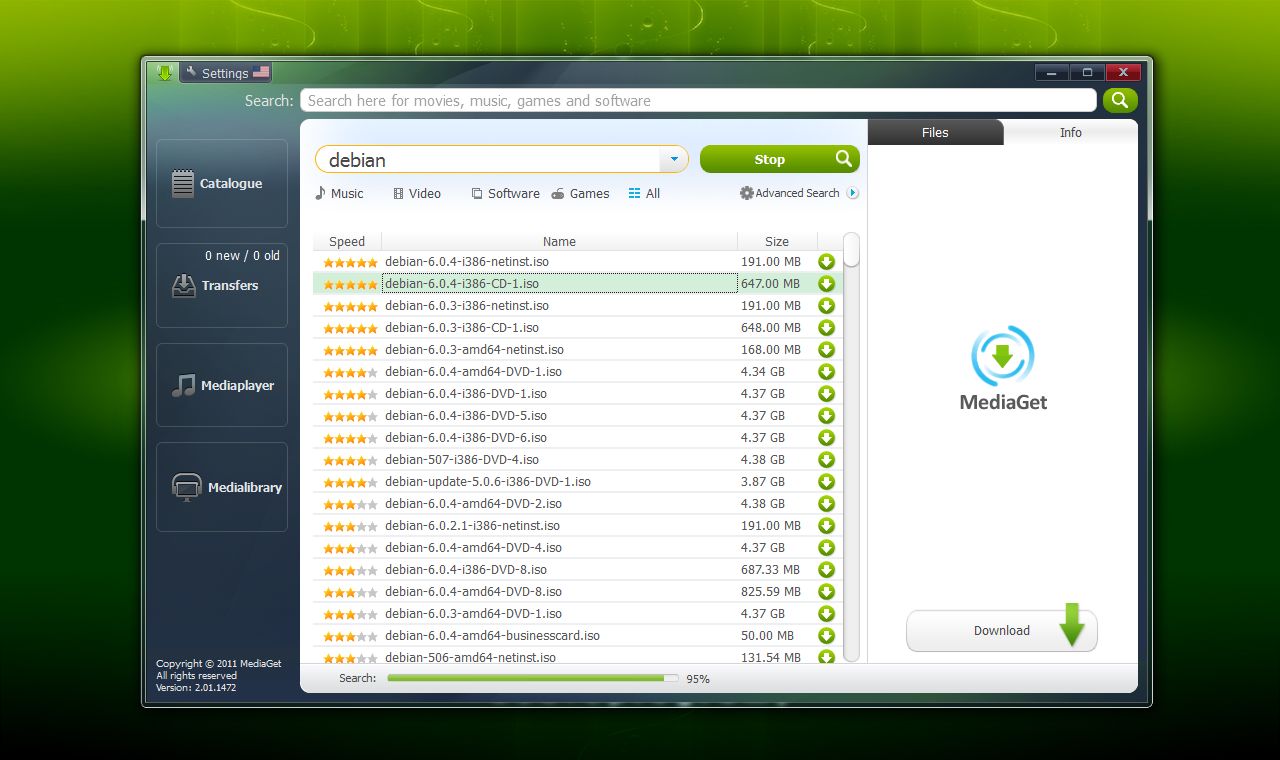
Task: Click the star rating of debian-6.0.4-amd64-businesscard.iso
Action: point(350,636)
